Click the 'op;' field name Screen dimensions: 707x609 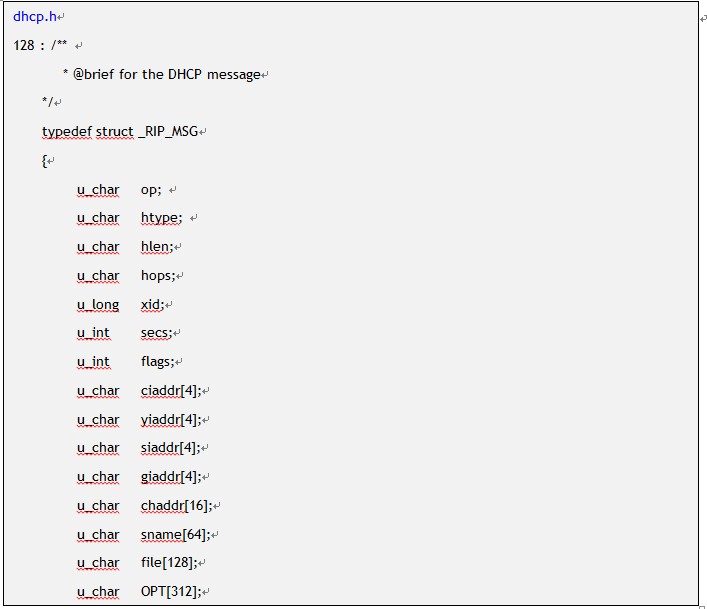point(151,190)
